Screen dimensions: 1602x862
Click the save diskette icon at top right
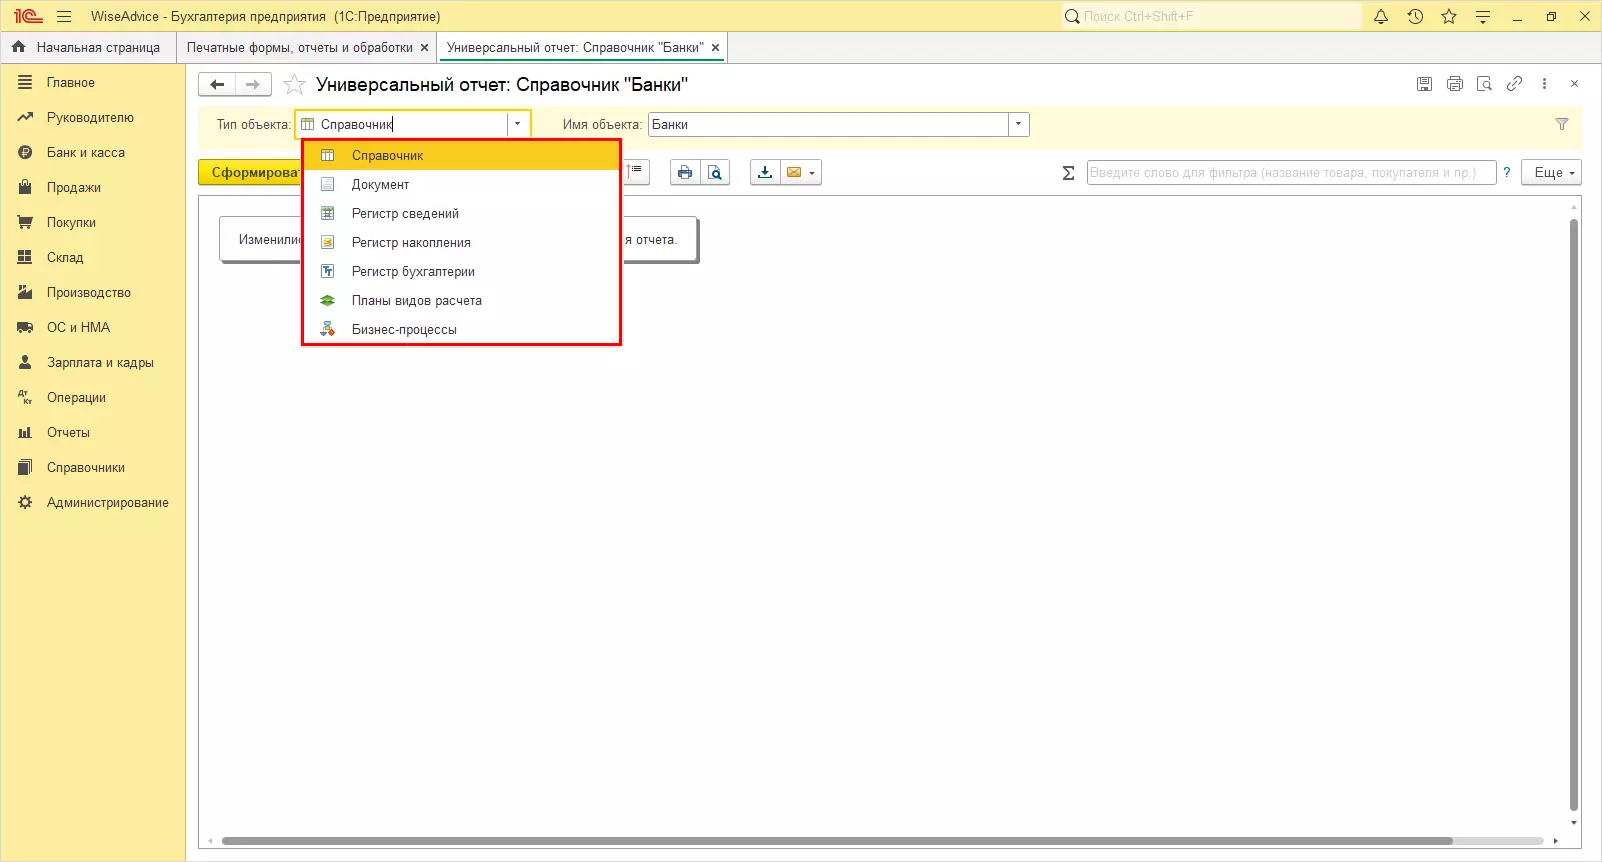[x=1425, y=84]
